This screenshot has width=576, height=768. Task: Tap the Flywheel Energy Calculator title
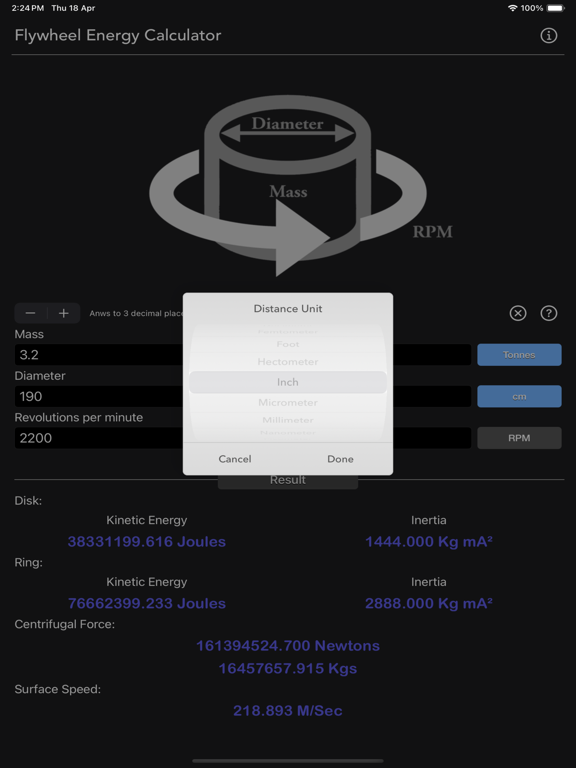pos(118,35)
